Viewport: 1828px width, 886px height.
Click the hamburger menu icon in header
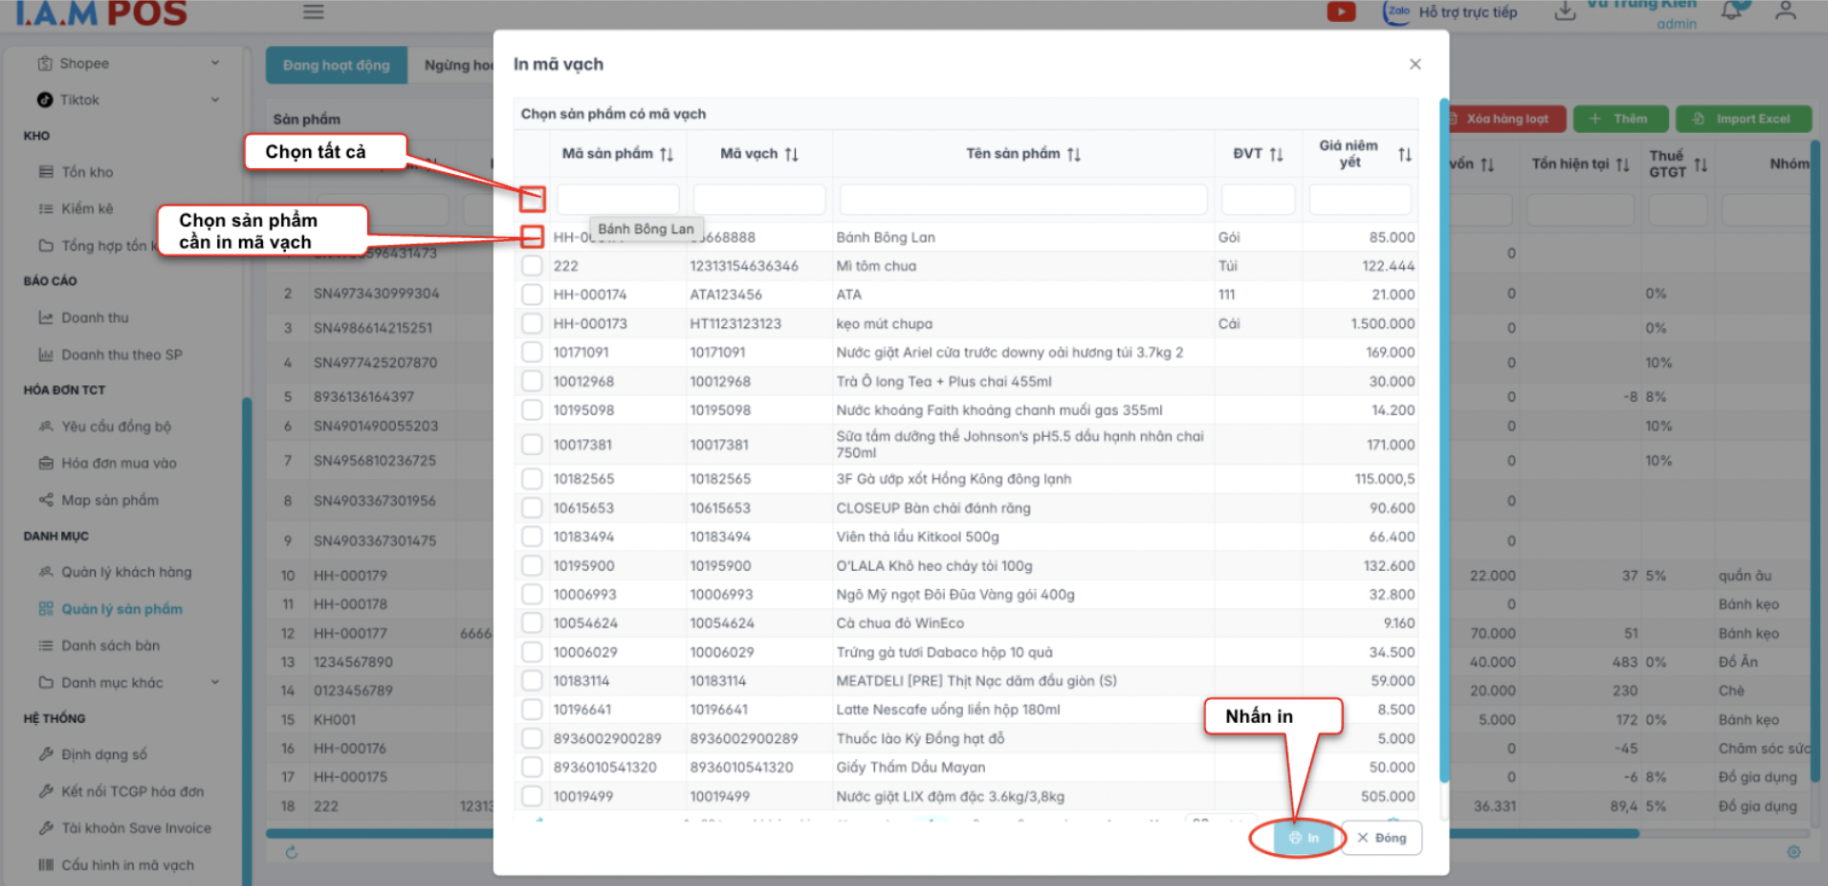pos(314,12)
